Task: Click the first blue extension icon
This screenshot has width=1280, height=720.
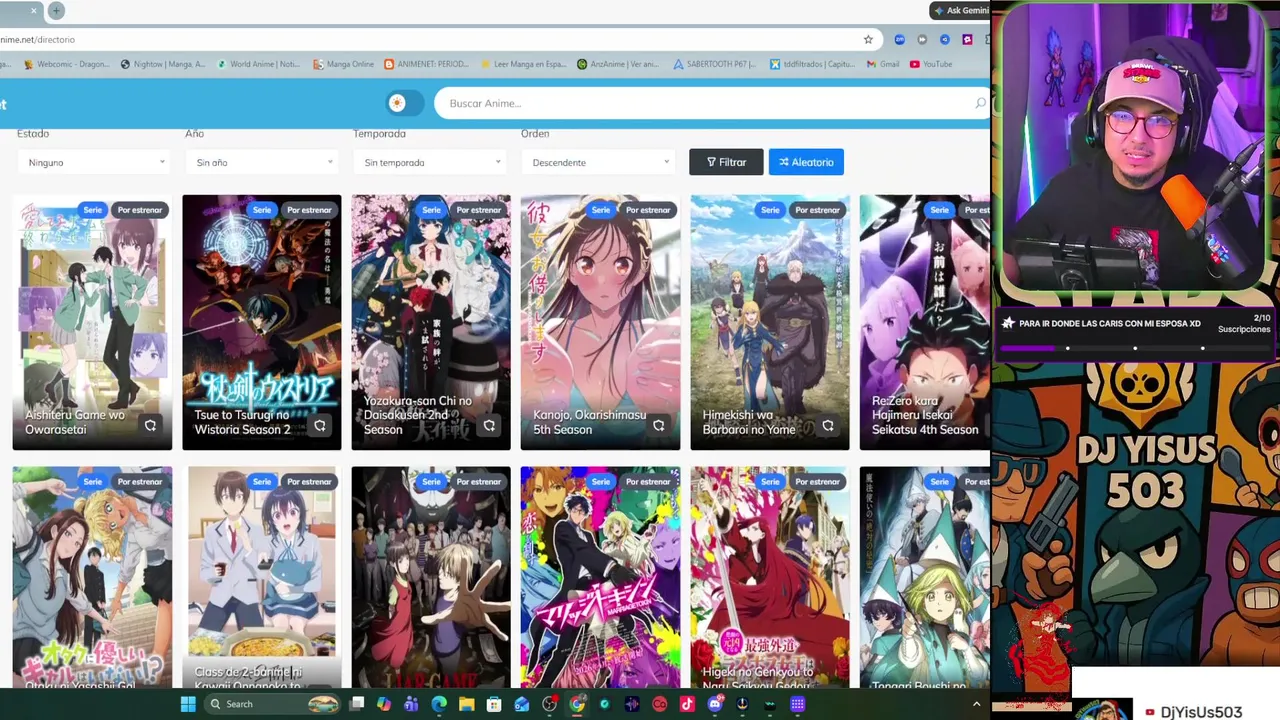Action: 900,39
